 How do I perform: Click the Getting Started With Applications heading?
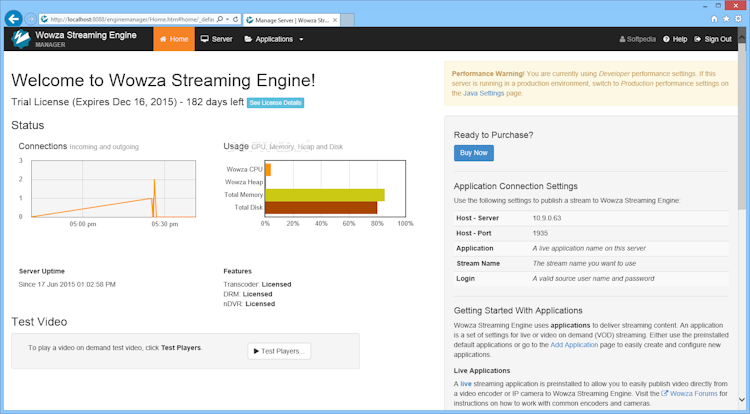(518, 311)
